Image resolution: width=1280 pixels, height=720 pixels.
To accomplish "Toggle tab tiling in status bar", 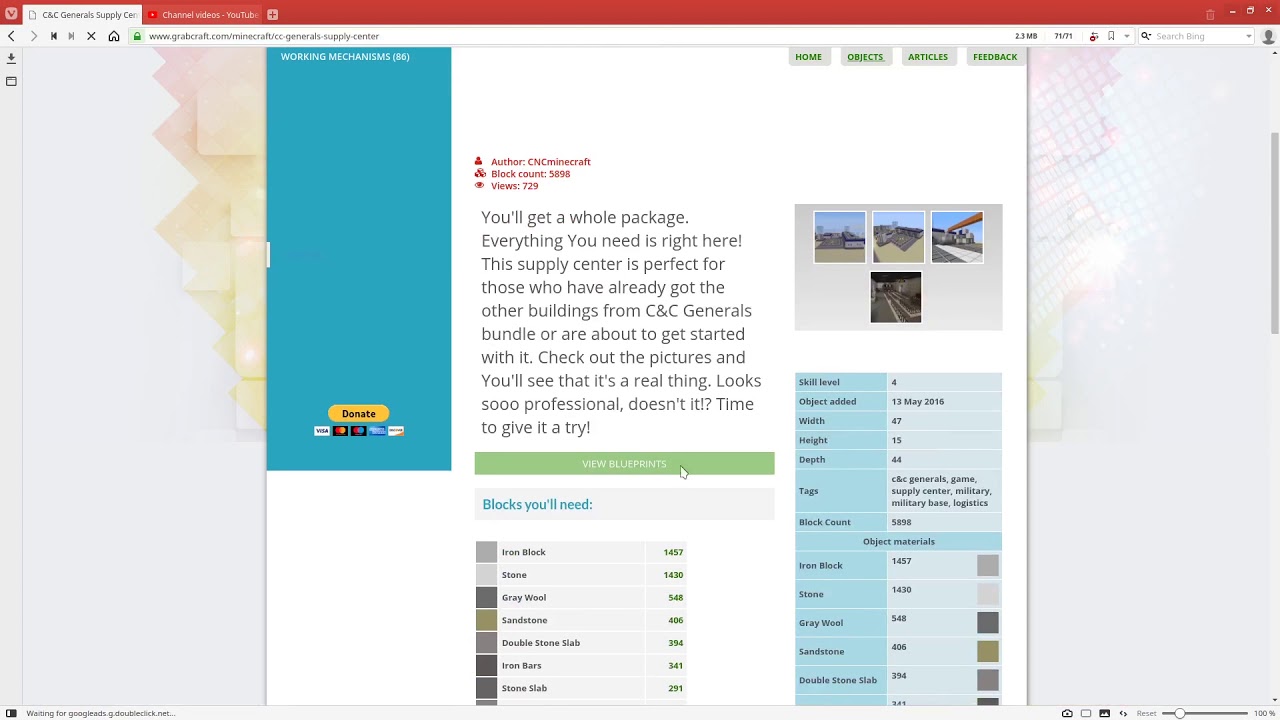I will click(x=1086, y=713).
